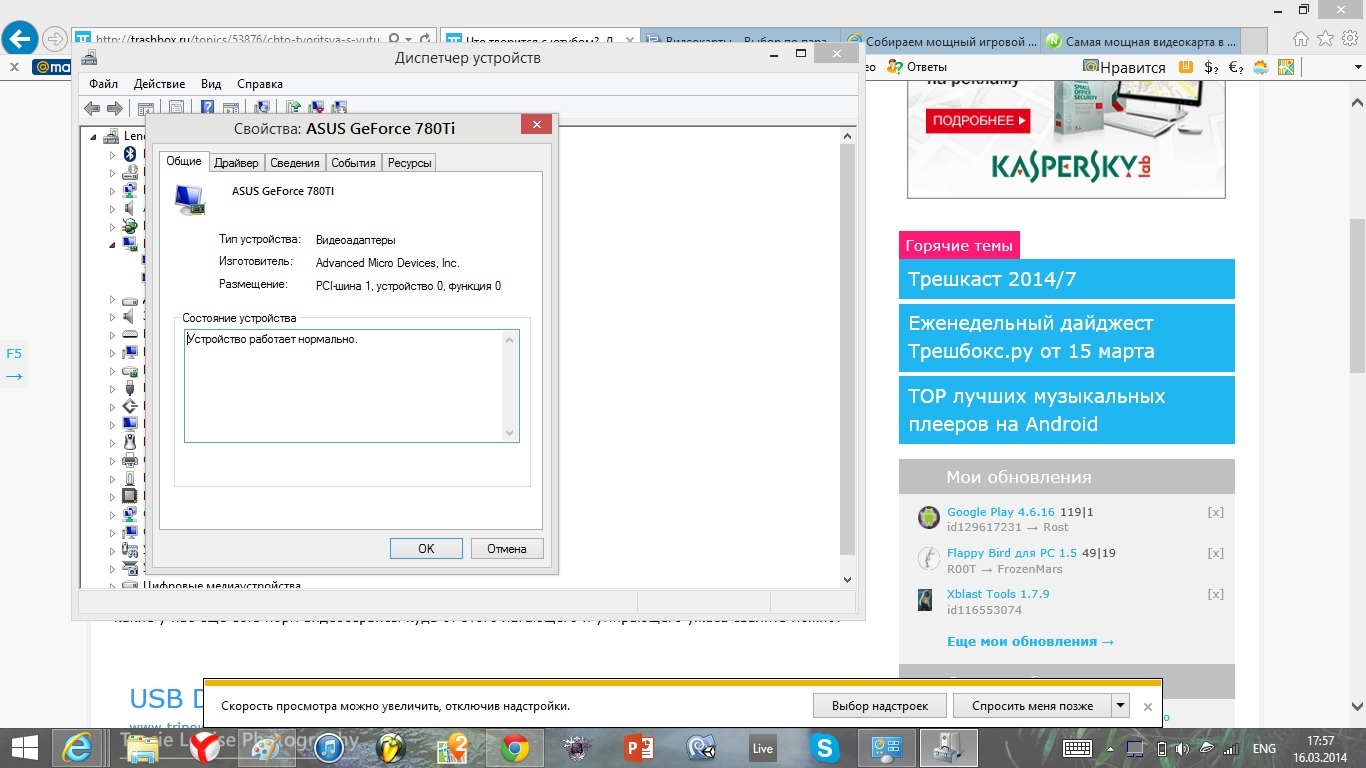
Task: Open iTunes music icon on taskbar
Action: pyautogui.click(x=329, y=748)
